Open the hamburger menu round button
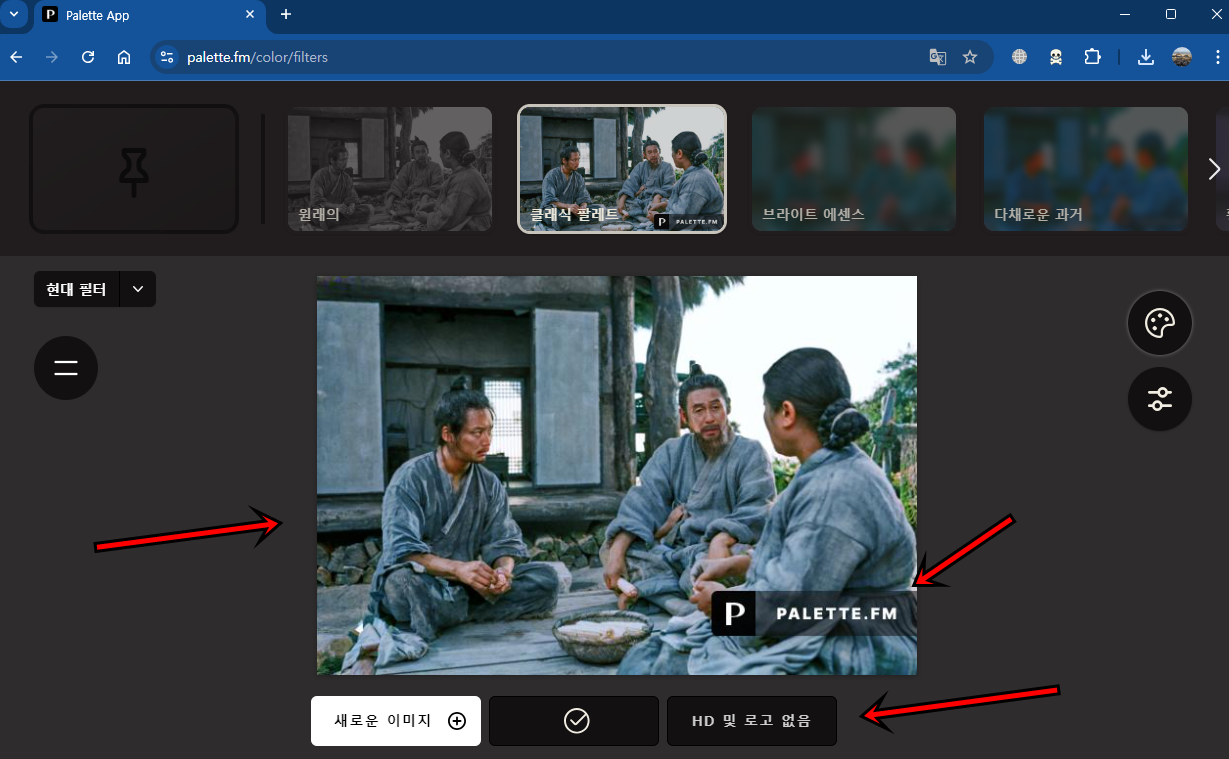Viewport: 1229px width, 759px height. (x=66, y=368)
